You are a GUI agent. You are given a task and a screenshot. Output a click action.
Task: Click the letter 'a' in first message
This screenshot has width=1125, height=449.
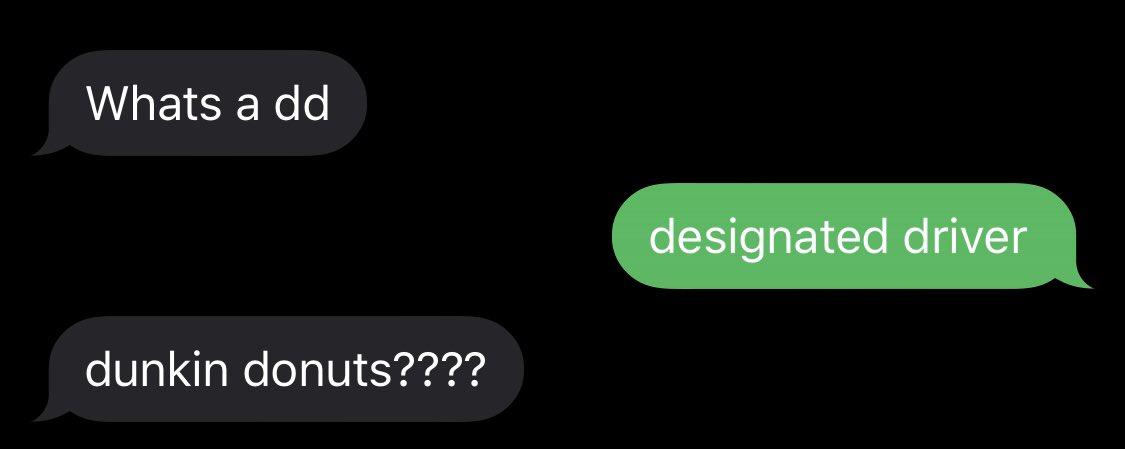point(247,107)
